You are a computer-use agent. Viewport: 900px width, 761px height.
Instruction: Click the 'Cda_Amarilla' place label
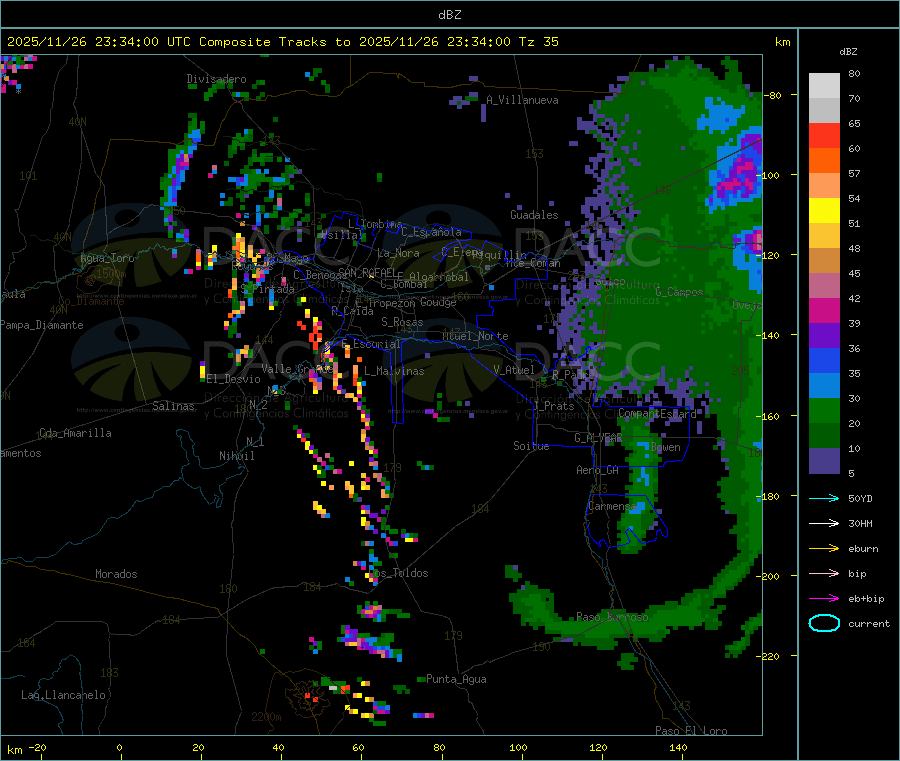[x=75, y=433]
